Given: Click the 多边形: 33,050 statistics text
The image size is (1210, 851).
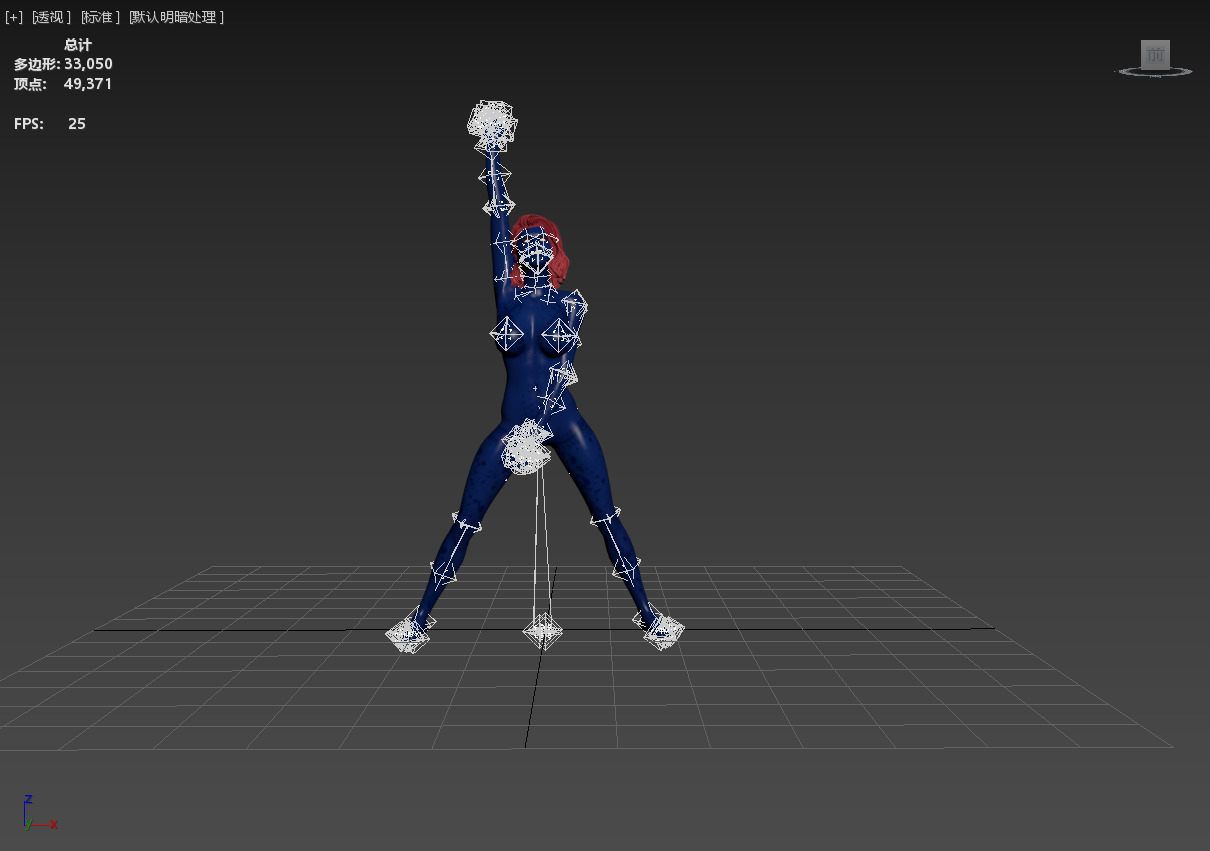Looking at the screenshot, I should 63,64.
